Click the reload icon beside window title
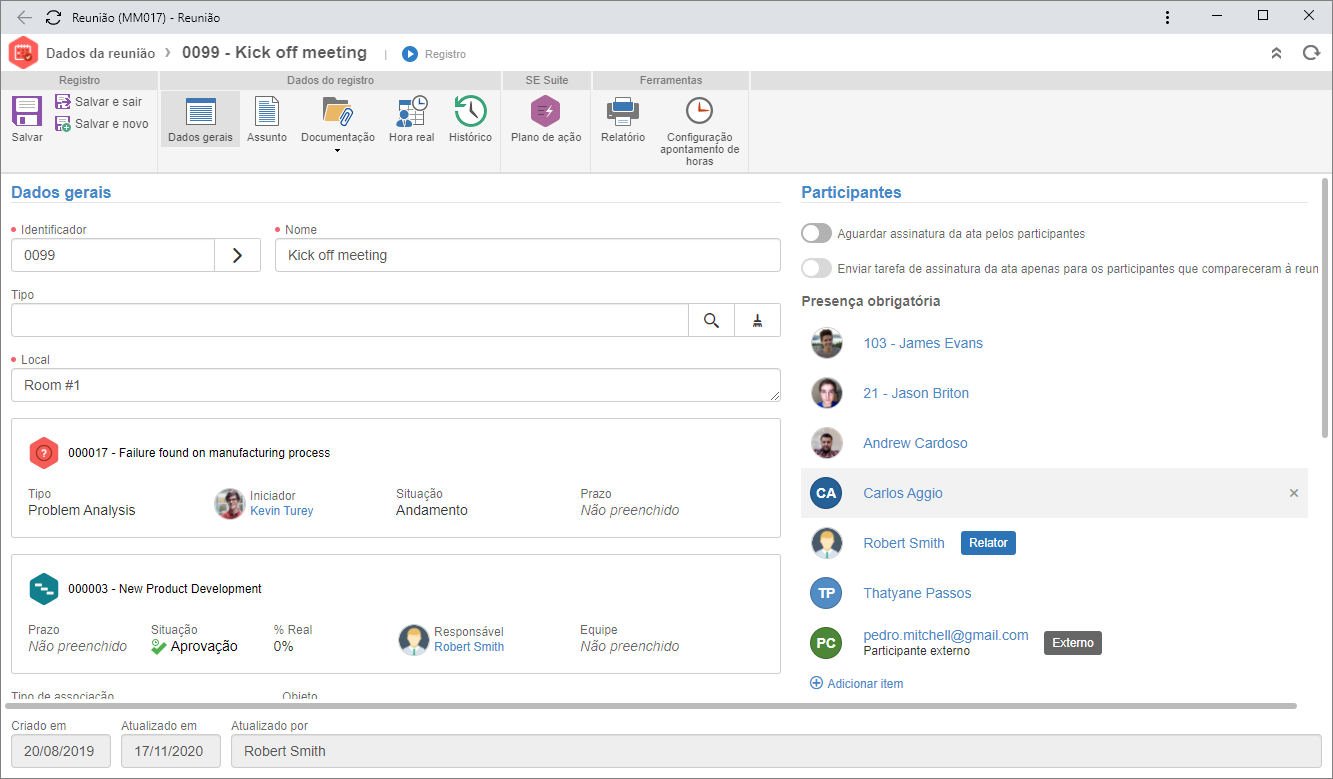This screenshot has width=1333, height=779. tap(54, 18)
